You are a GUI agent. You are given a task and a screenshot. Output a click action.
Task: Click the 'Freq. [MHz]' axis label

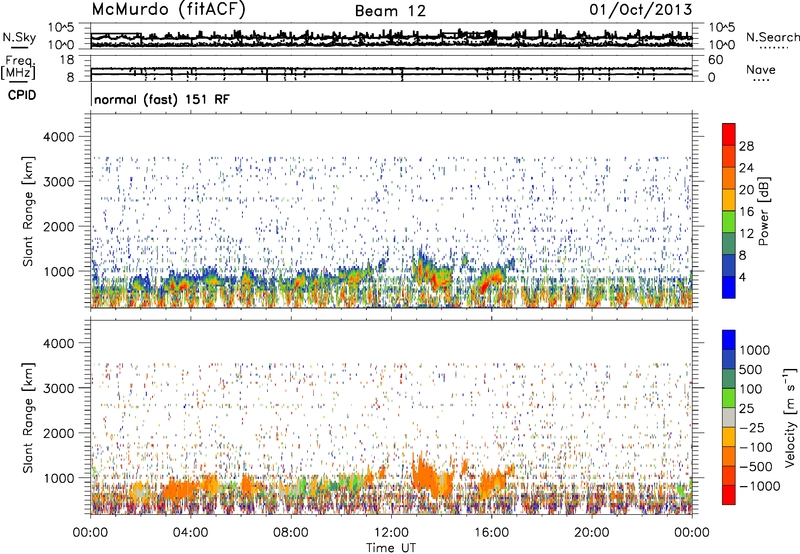click(18, 68)
